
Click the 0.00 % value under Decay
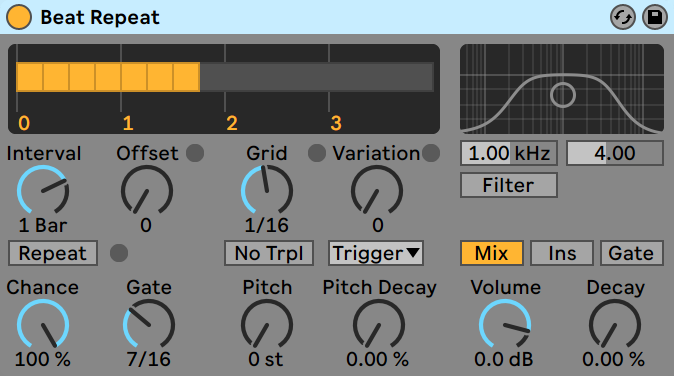[613, 359]
